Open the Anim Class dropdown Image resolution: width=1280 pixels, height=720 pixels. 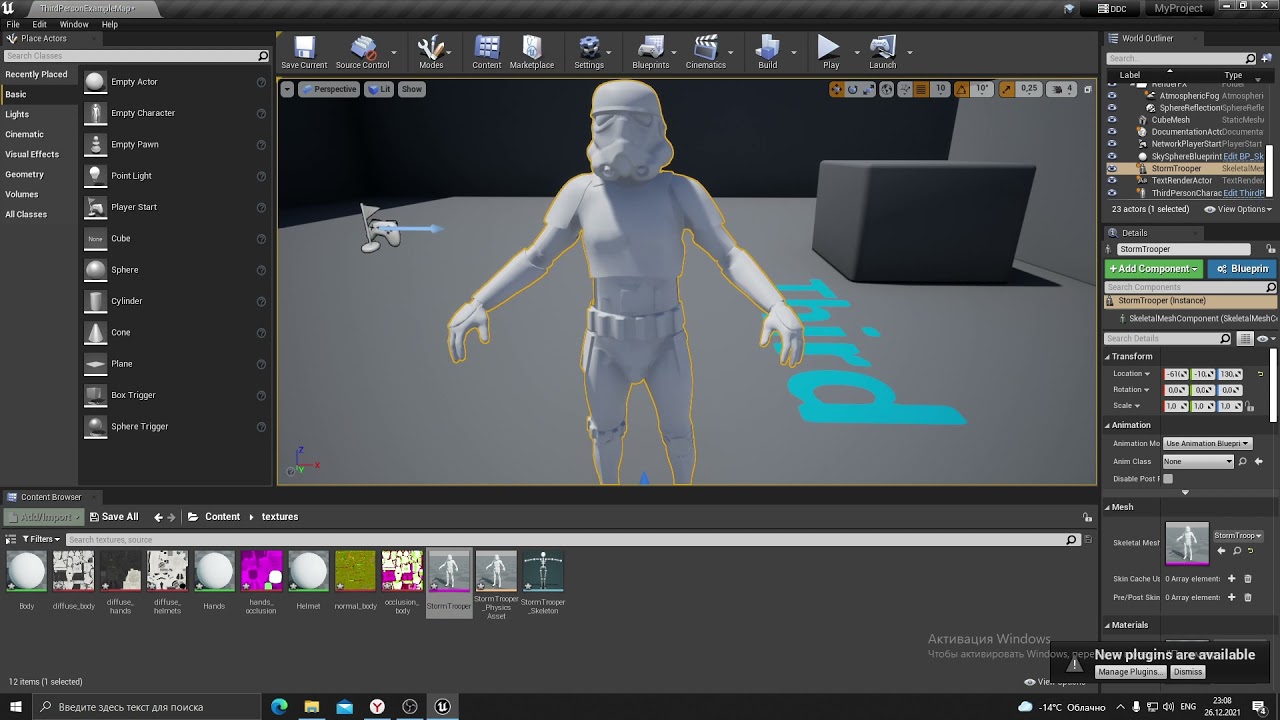click(x=1198, y=461)
